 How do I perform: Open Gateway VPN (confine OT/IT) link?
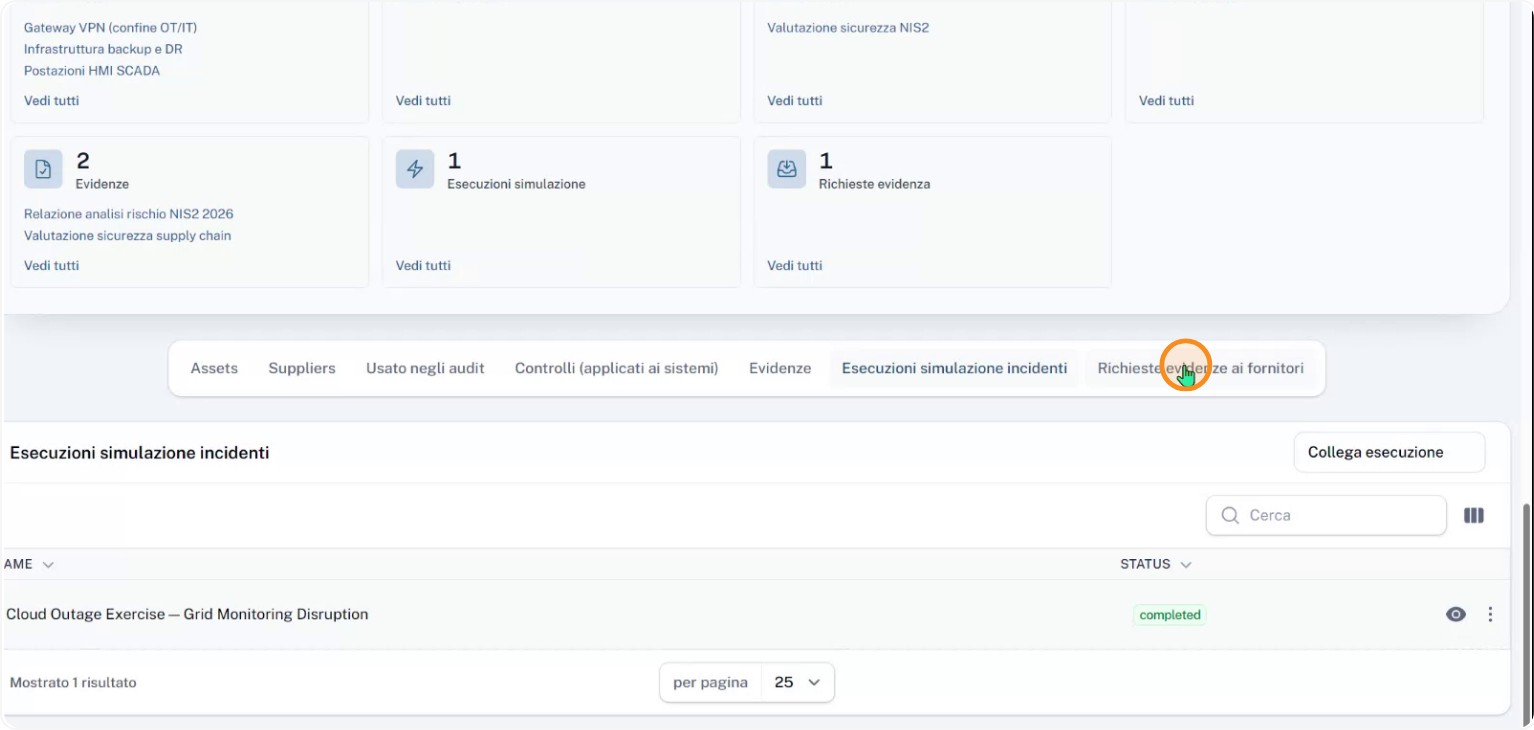(111, 28)
